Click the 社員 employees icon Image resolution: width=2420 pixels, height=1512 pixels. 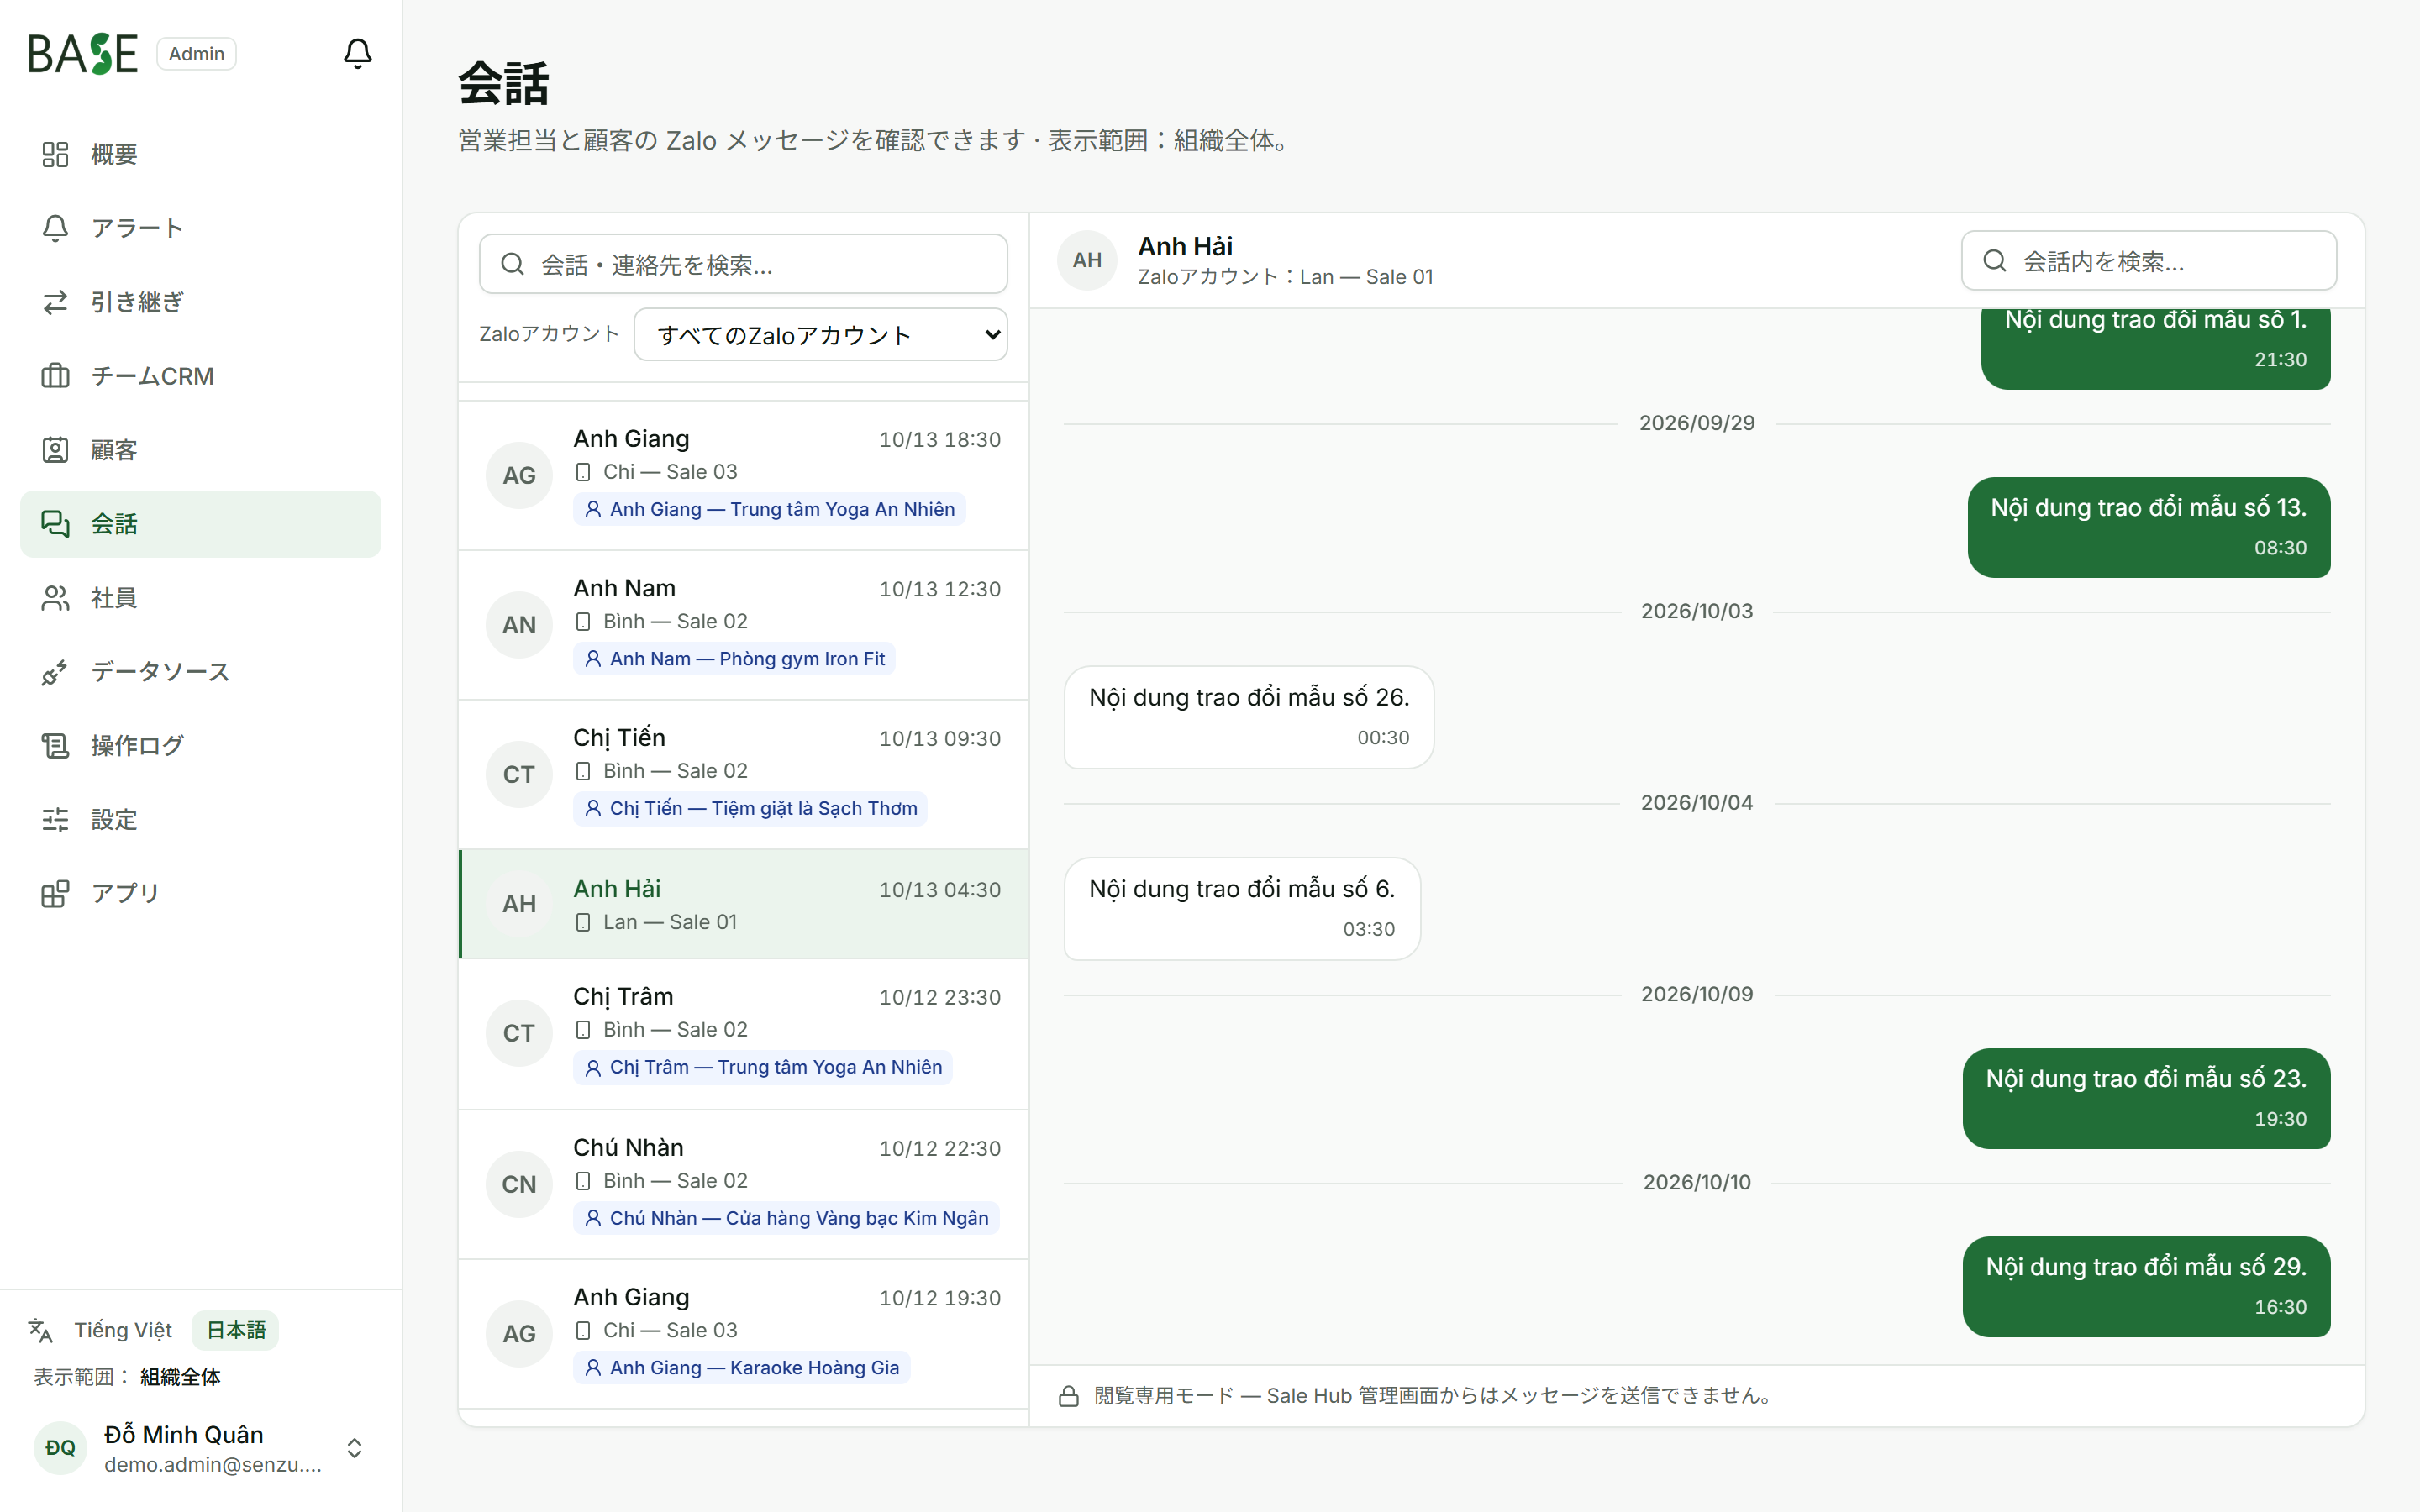coord(55,598)
